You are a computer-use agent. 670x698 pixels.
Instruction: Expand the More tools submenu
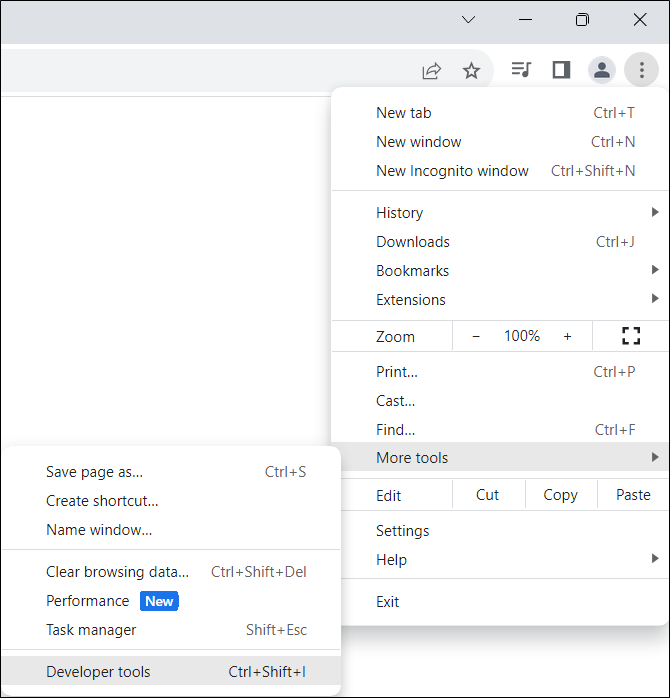click(x=500, y=457)
